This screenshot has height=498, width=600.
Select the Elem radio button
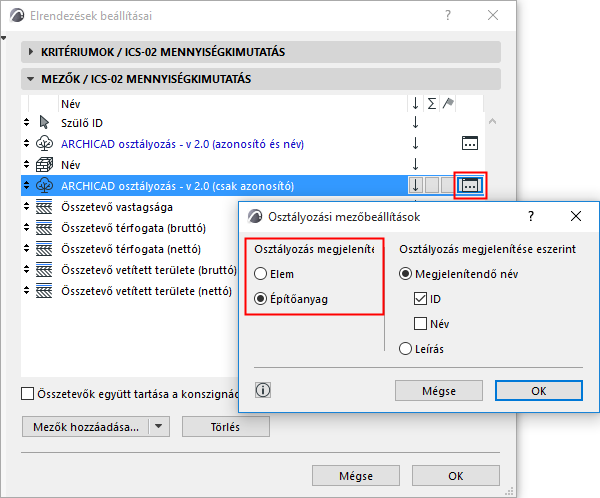click(261, 274)
